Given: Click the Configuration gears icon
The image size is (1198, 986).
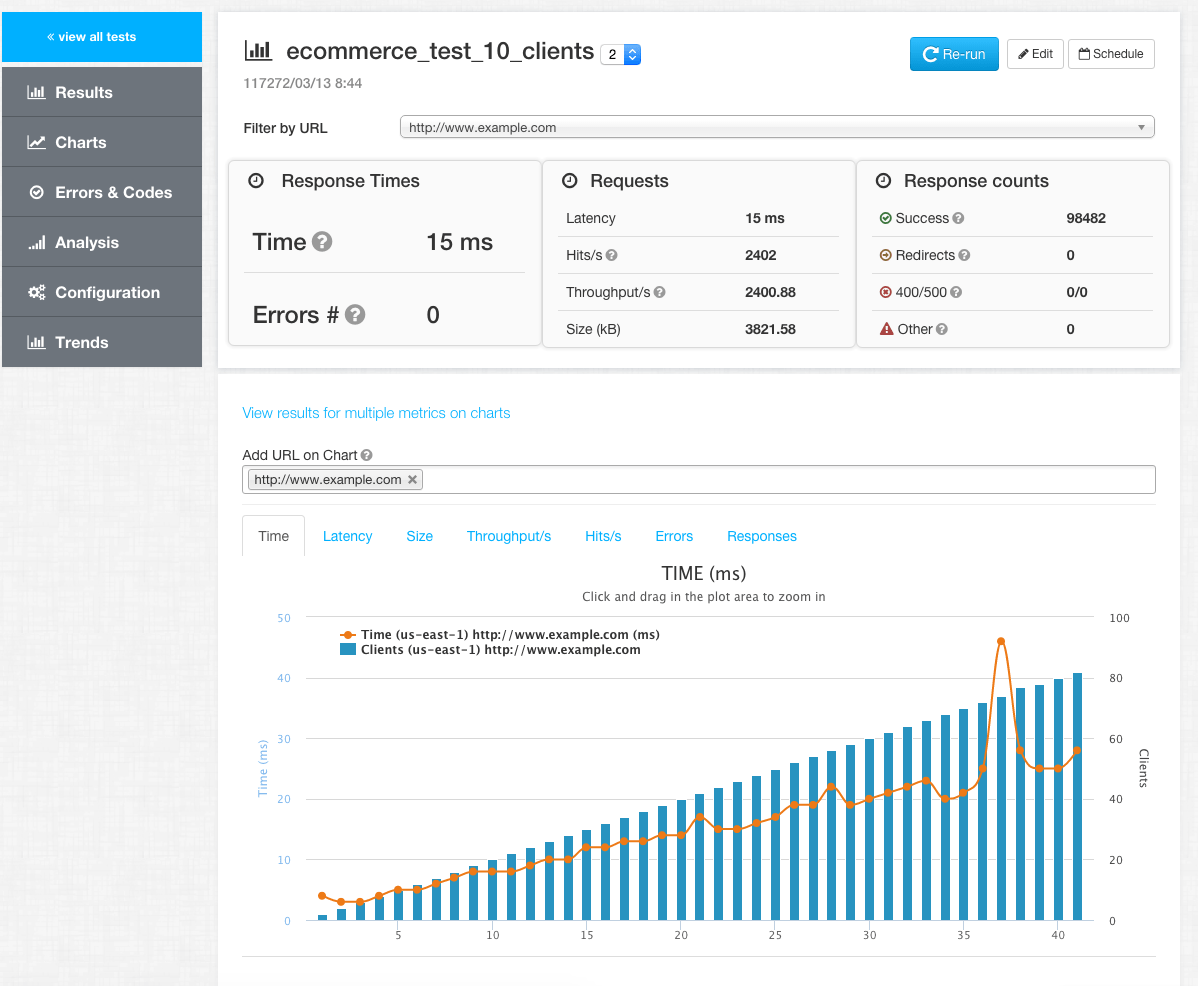Looking at the screenshot, I should [x=36, y=293].
